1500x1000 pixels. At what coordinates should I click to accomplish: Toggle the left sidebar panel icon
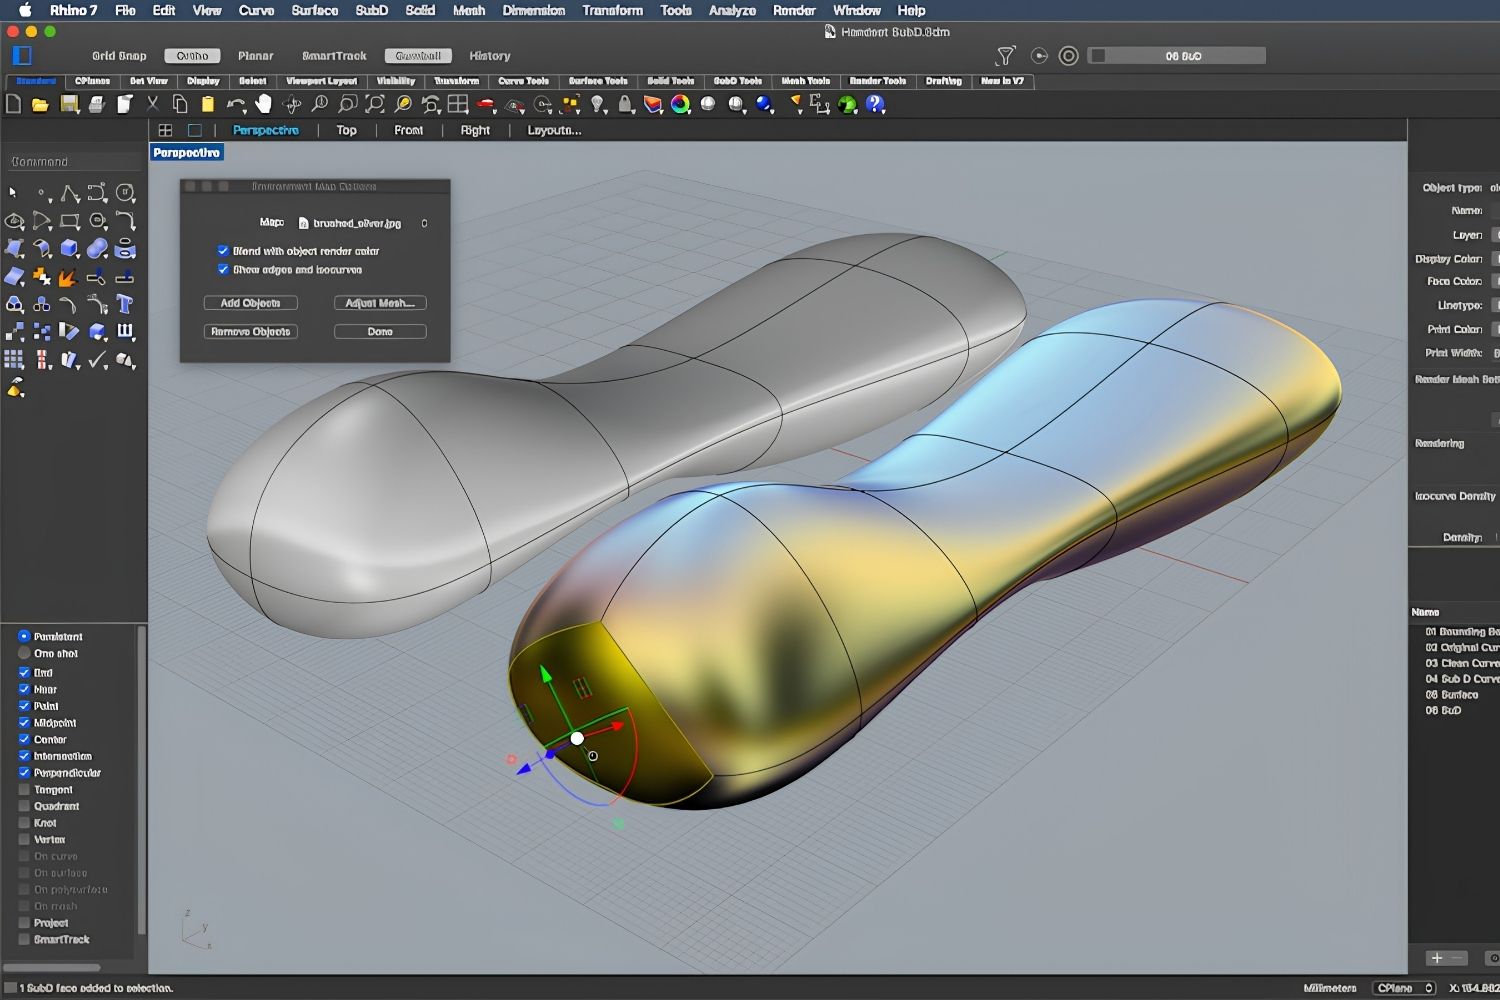(22, 55)
